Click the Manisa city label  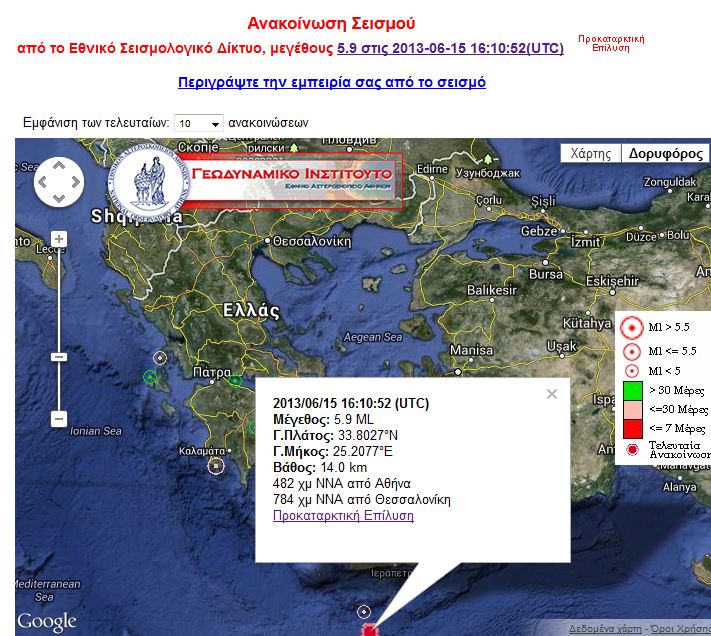[x=471, y=350]
